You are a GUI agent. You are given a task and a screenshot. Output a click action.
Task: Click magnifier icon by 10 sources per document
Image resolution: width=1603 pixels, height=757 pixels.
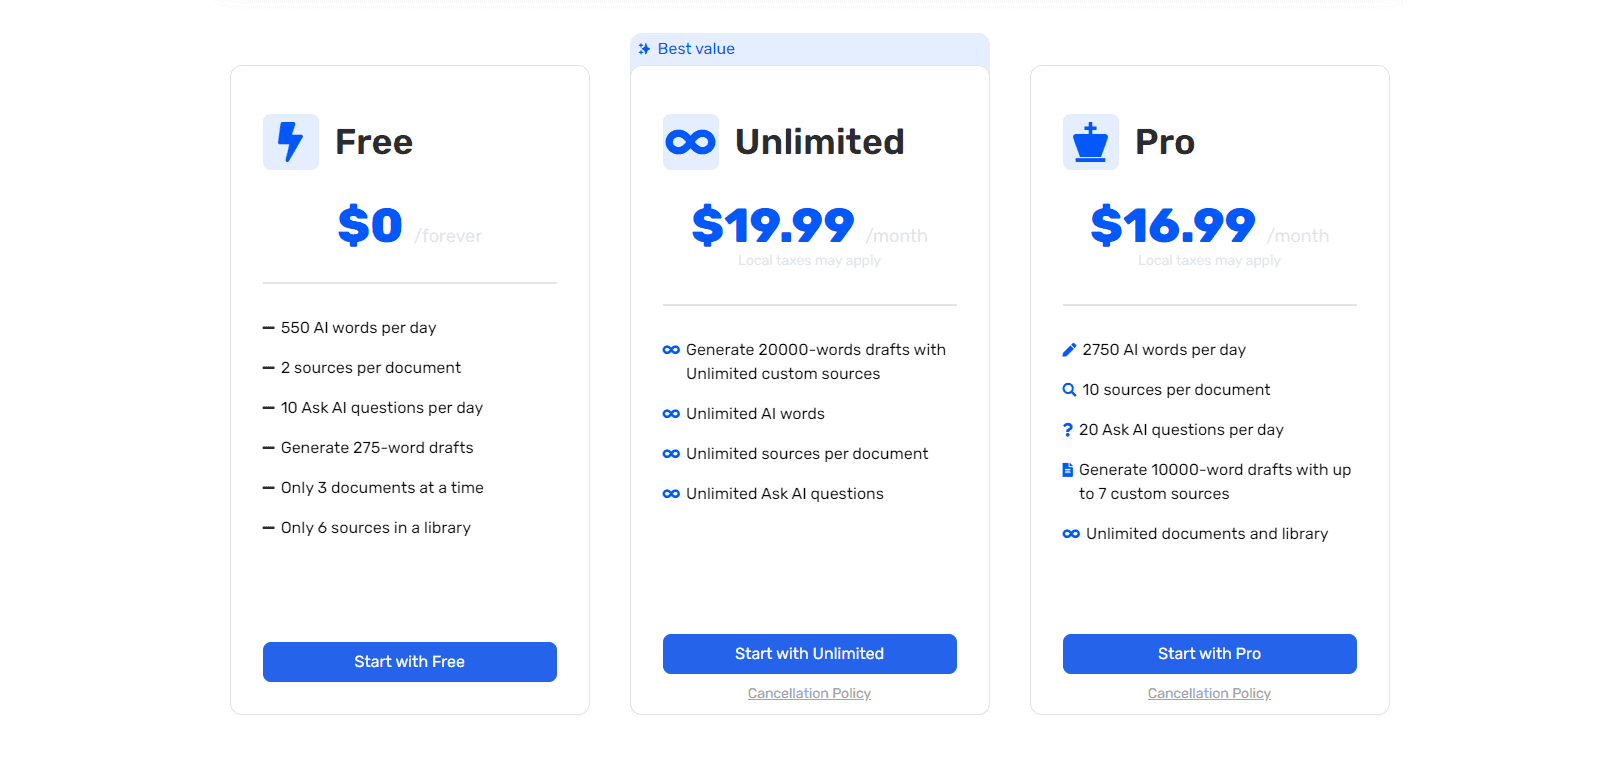(x=1069, y=390)
